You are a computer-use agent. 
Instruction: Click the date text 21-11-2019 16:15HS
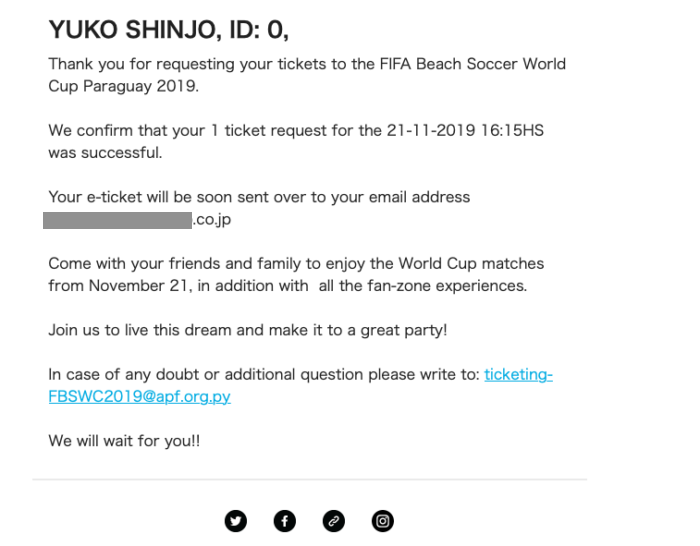pyautogui.click(x=465, y=130)
